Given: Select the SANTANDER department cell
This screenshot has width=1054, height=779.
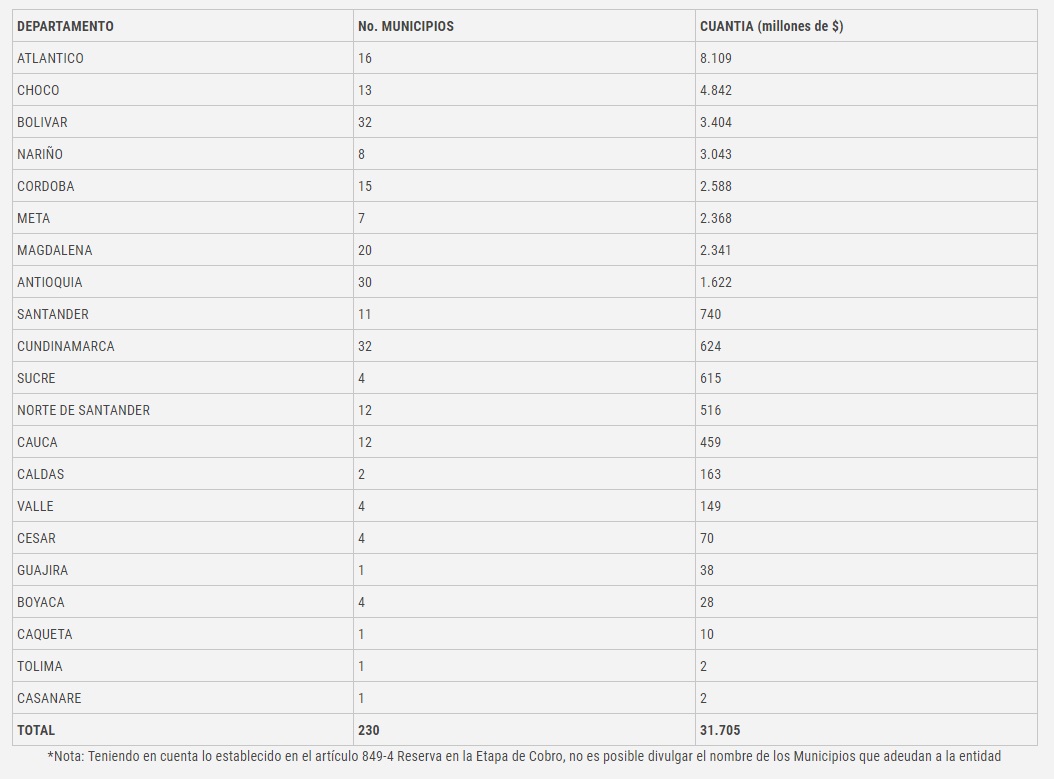Looking at the screenshot, I should click(53, 314).
